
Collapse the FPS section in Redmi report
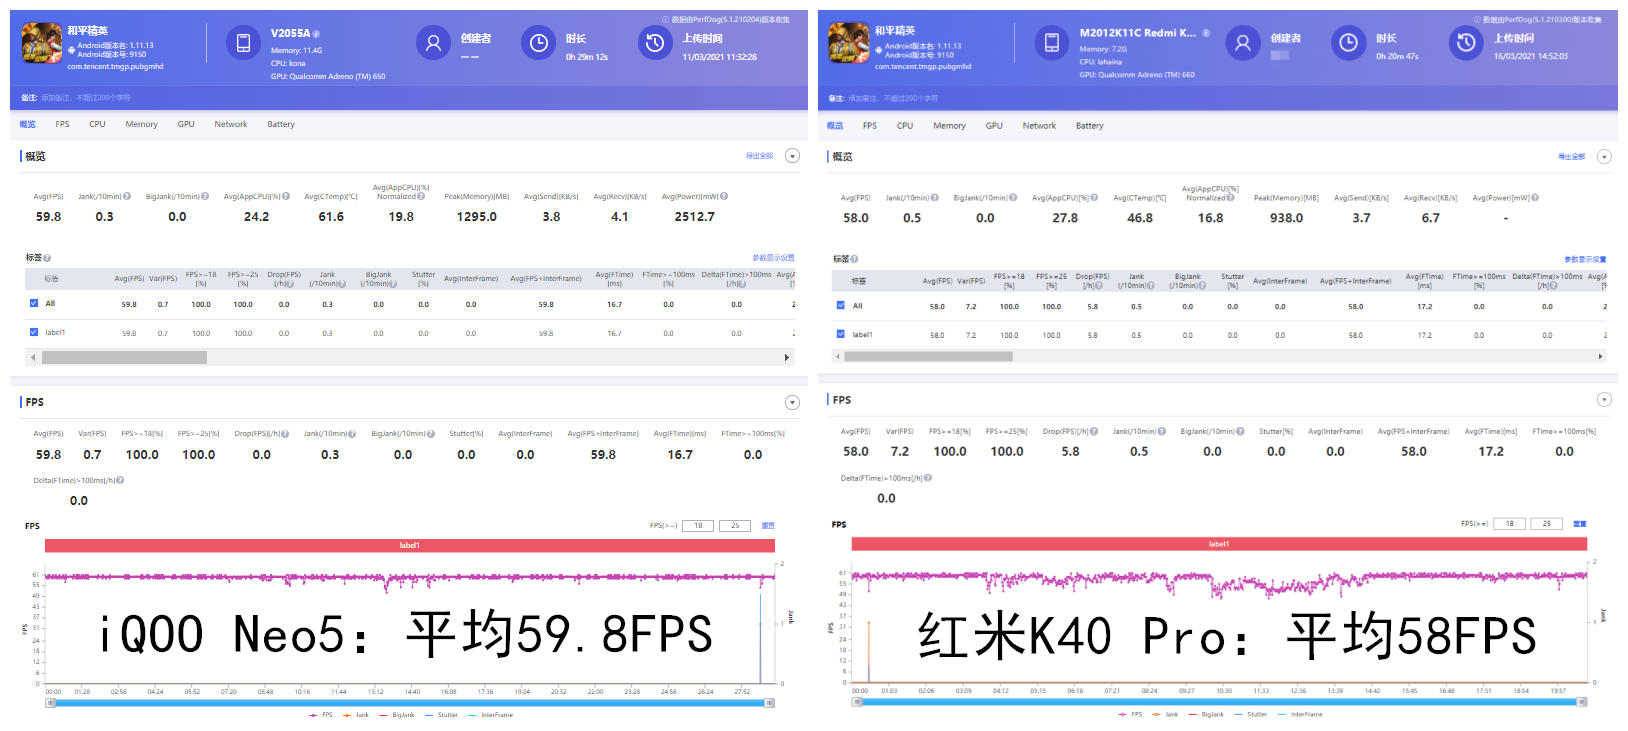pyautogui.click(x=1604, y=399)
